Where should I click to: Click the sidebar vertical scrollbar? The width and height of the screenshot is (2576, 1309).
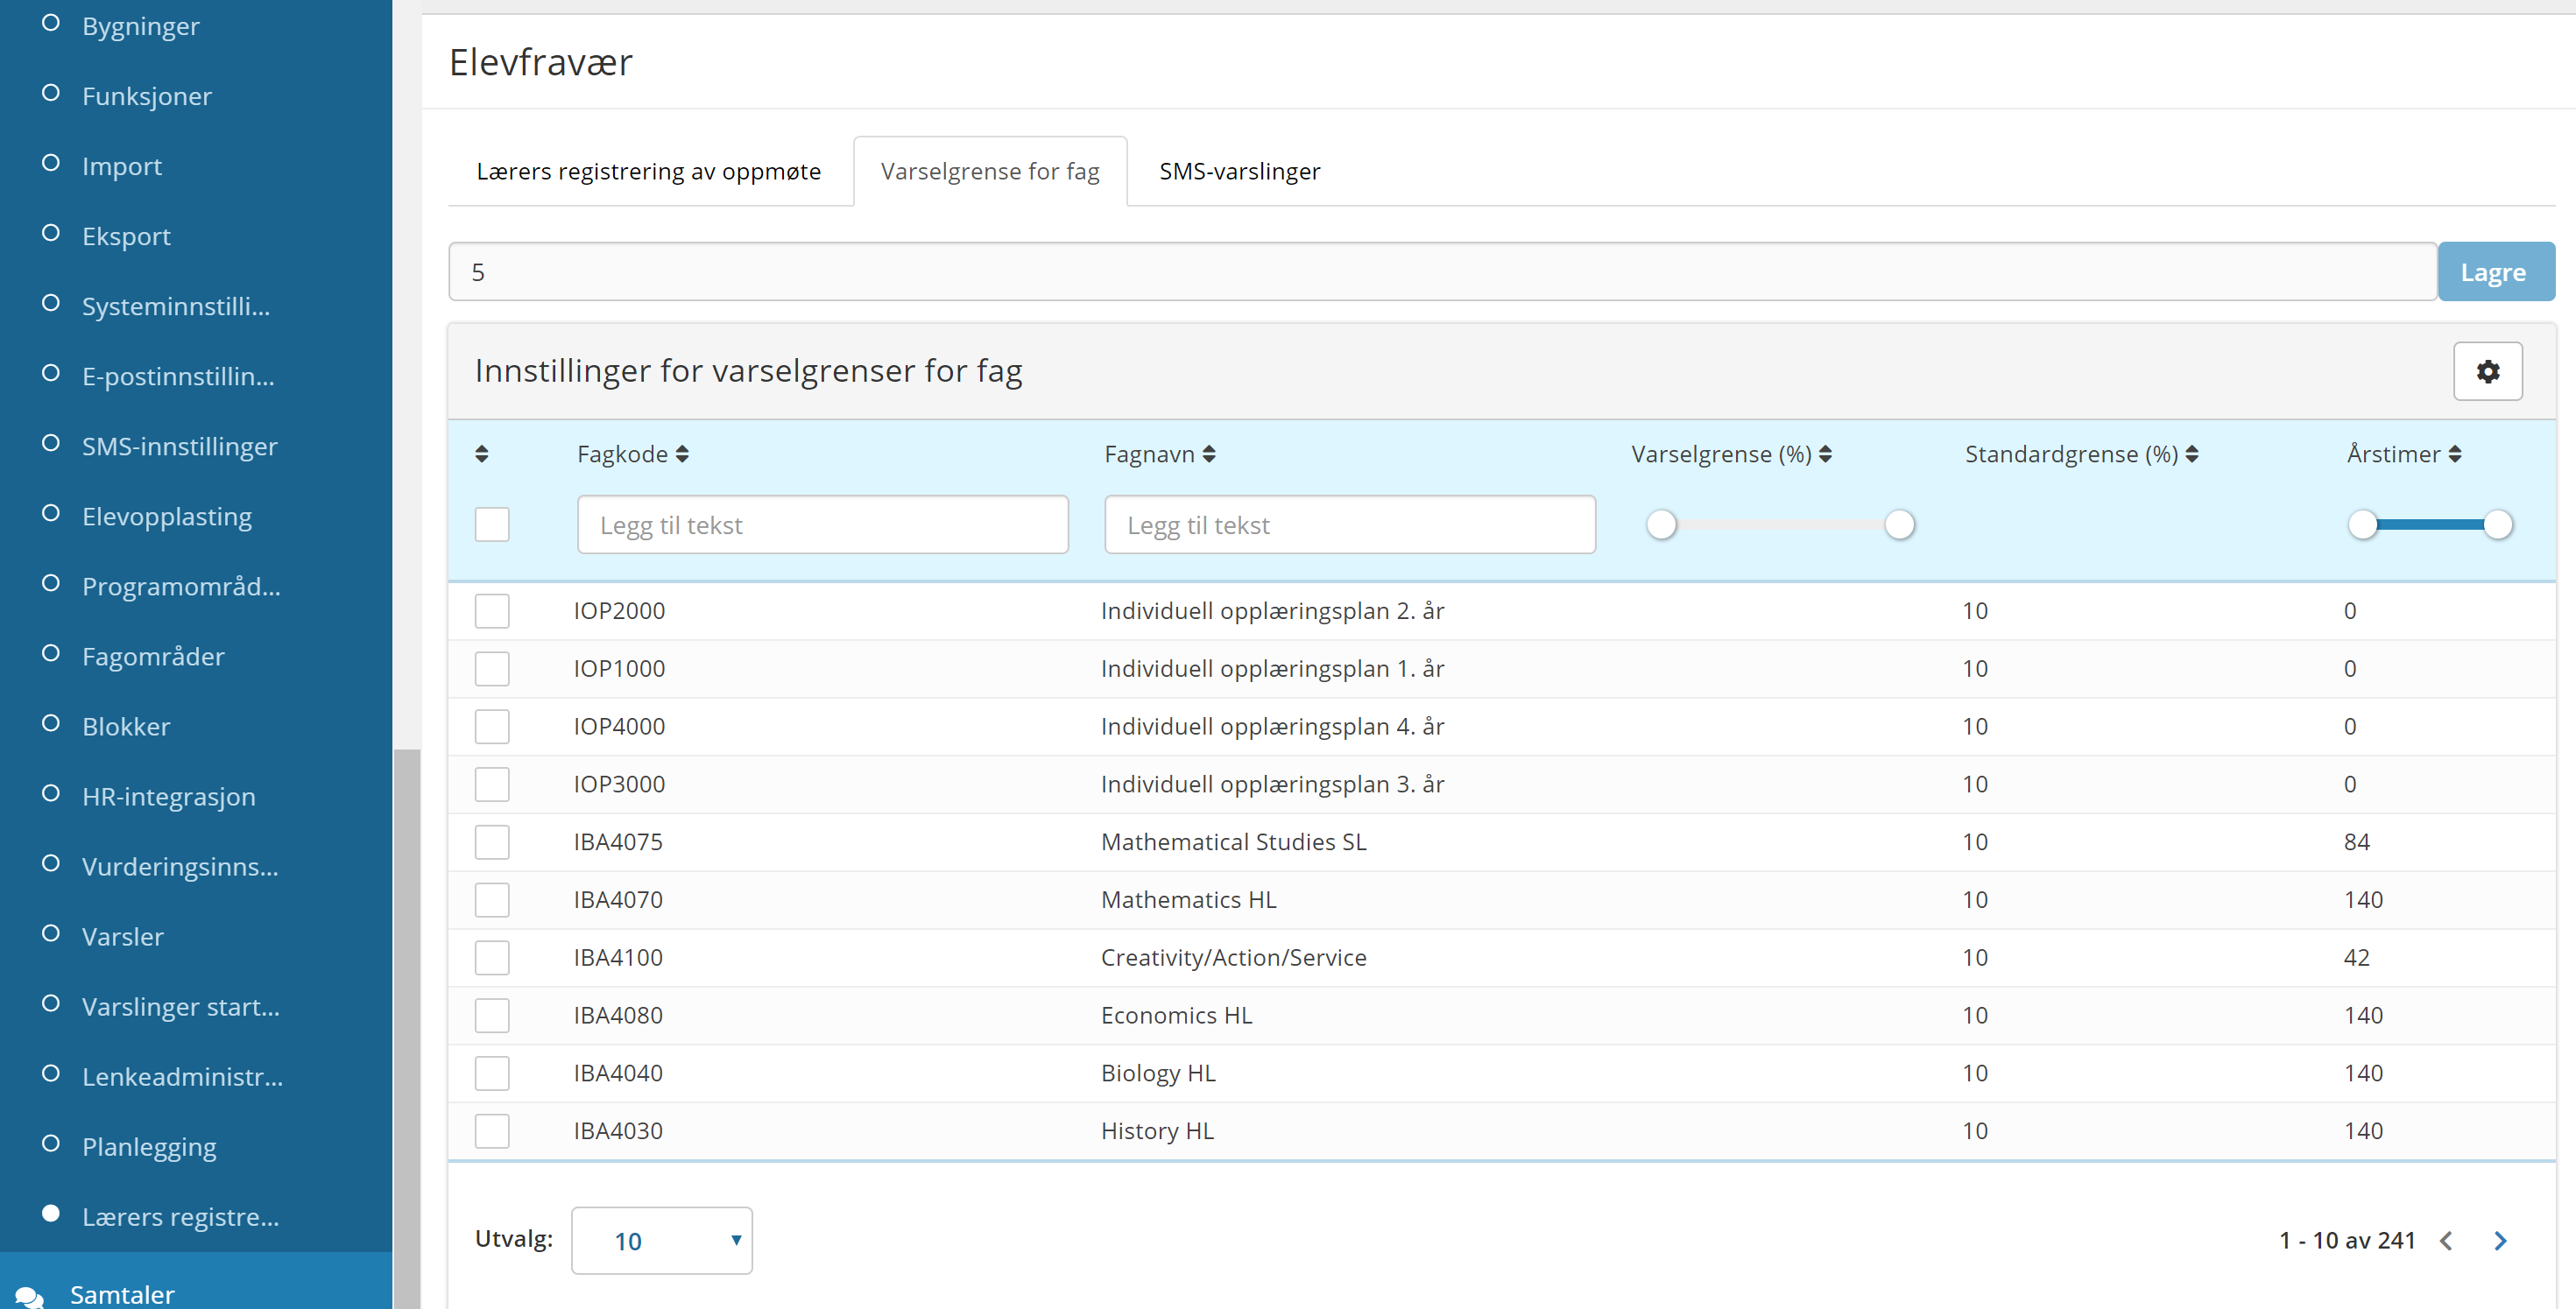click(406, 1028)
